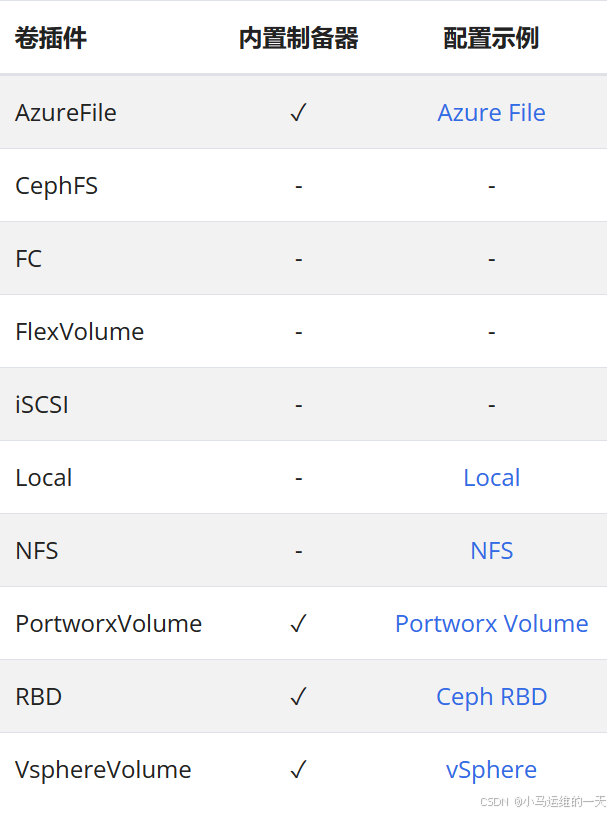612x813 pixels.
Task: Select the PortworxVolume plugin name cell
Action: [108, 624]
